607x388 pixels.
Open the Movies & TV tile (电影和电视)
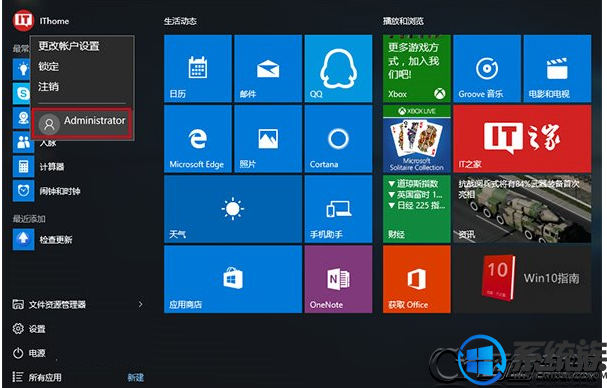[x=557, y=69]
